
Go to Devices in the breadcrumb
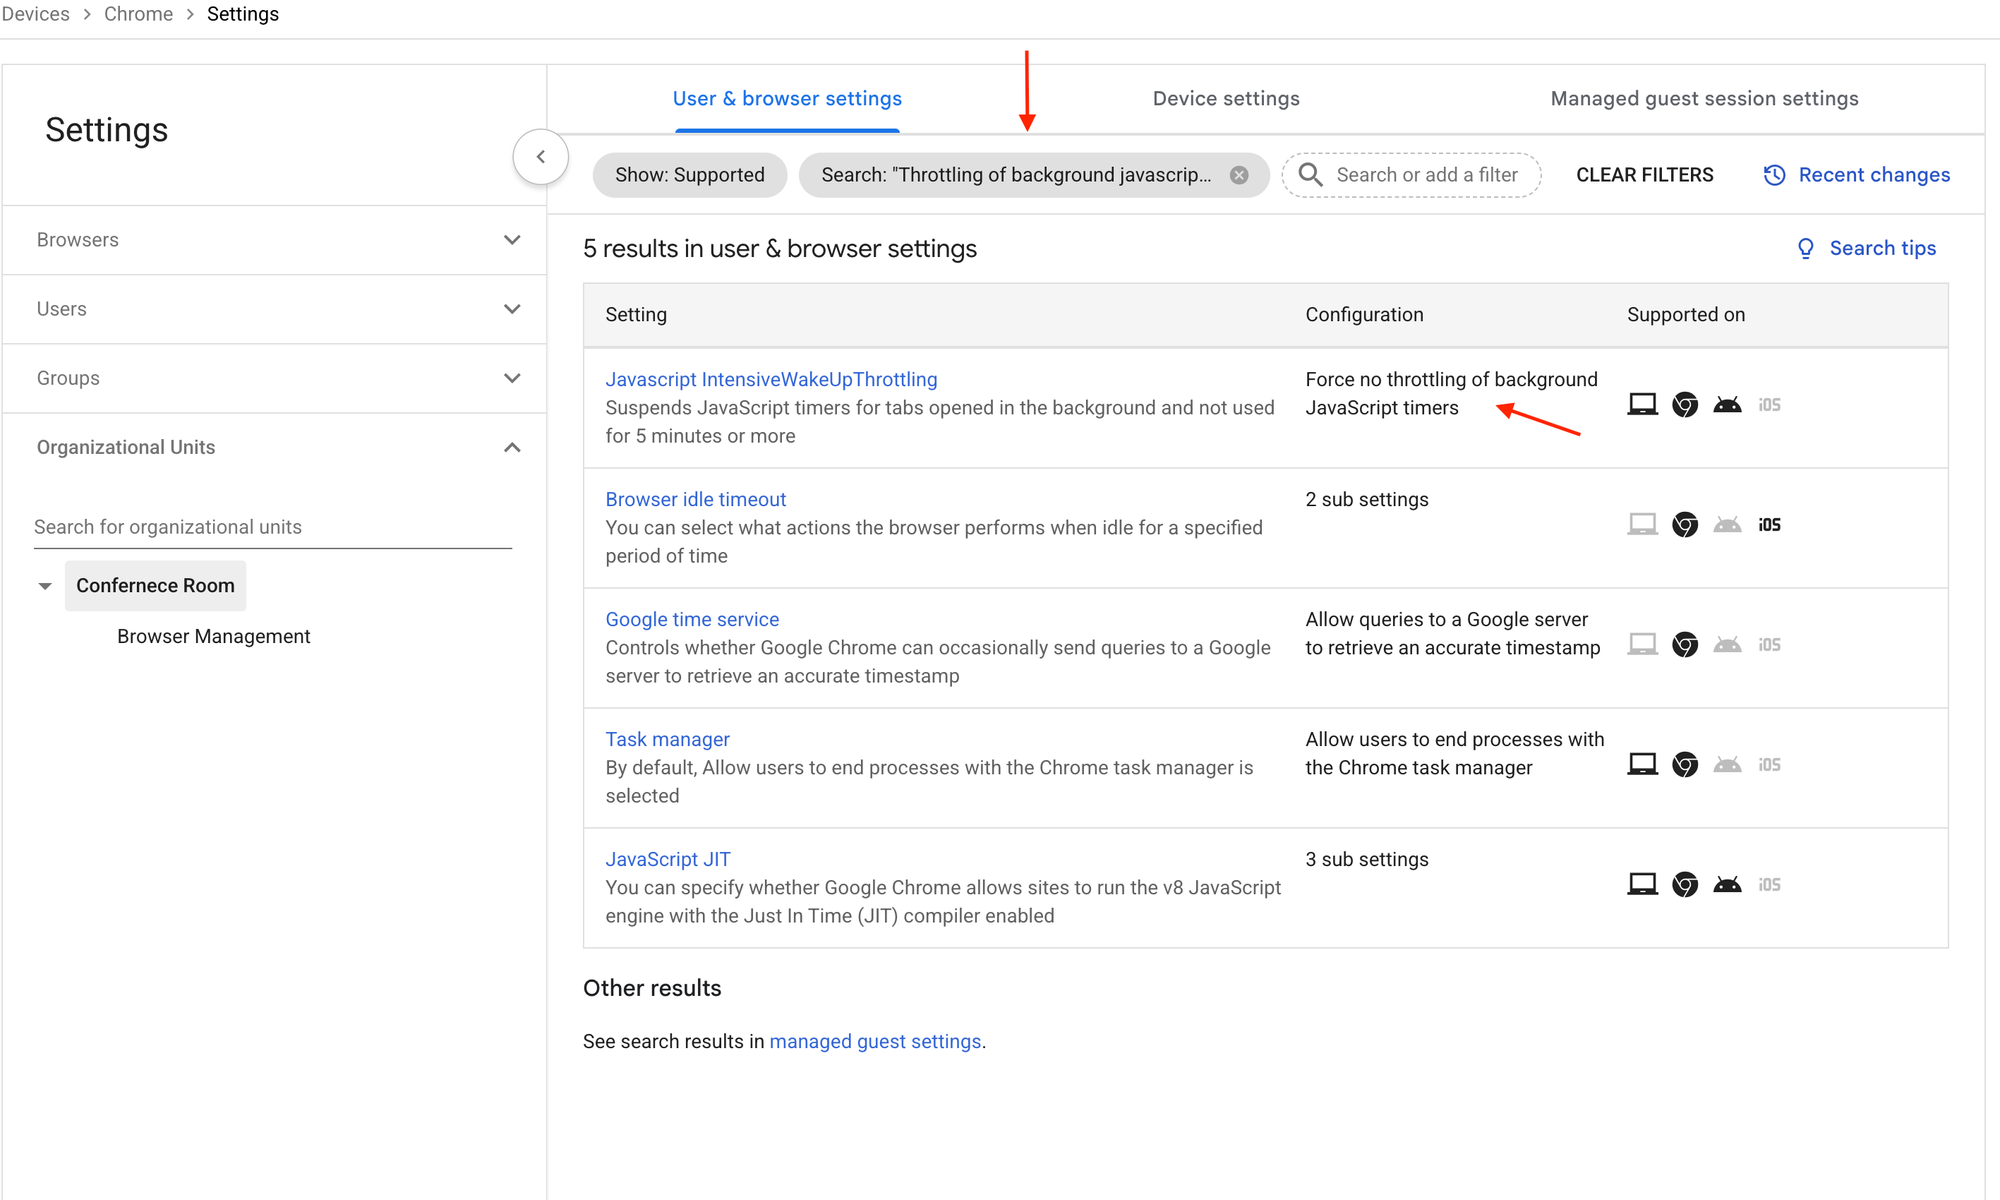click(x=36, y=14)
